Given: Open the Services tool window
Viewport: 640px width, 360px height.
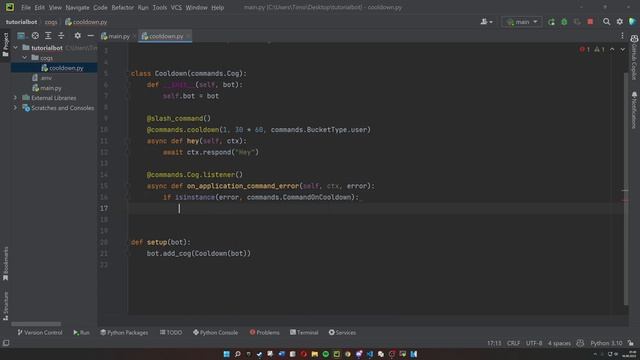Looking at the screenshot, I should [x=342, y=333].
